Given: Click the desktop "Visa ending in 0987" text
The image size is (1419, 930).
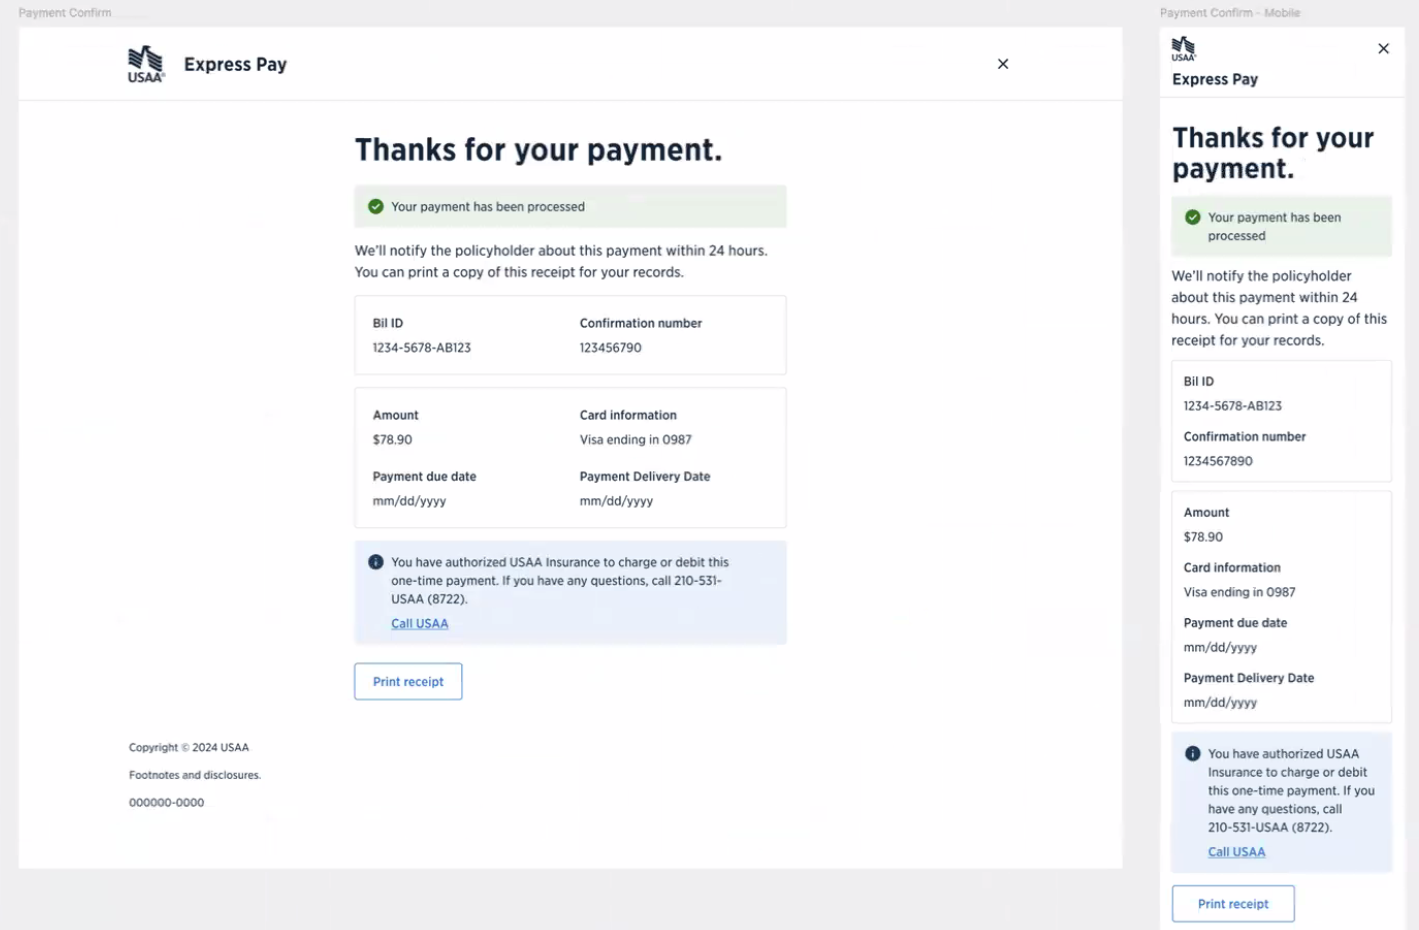Looking at the screenshot, I should click(x=635, y=440).
